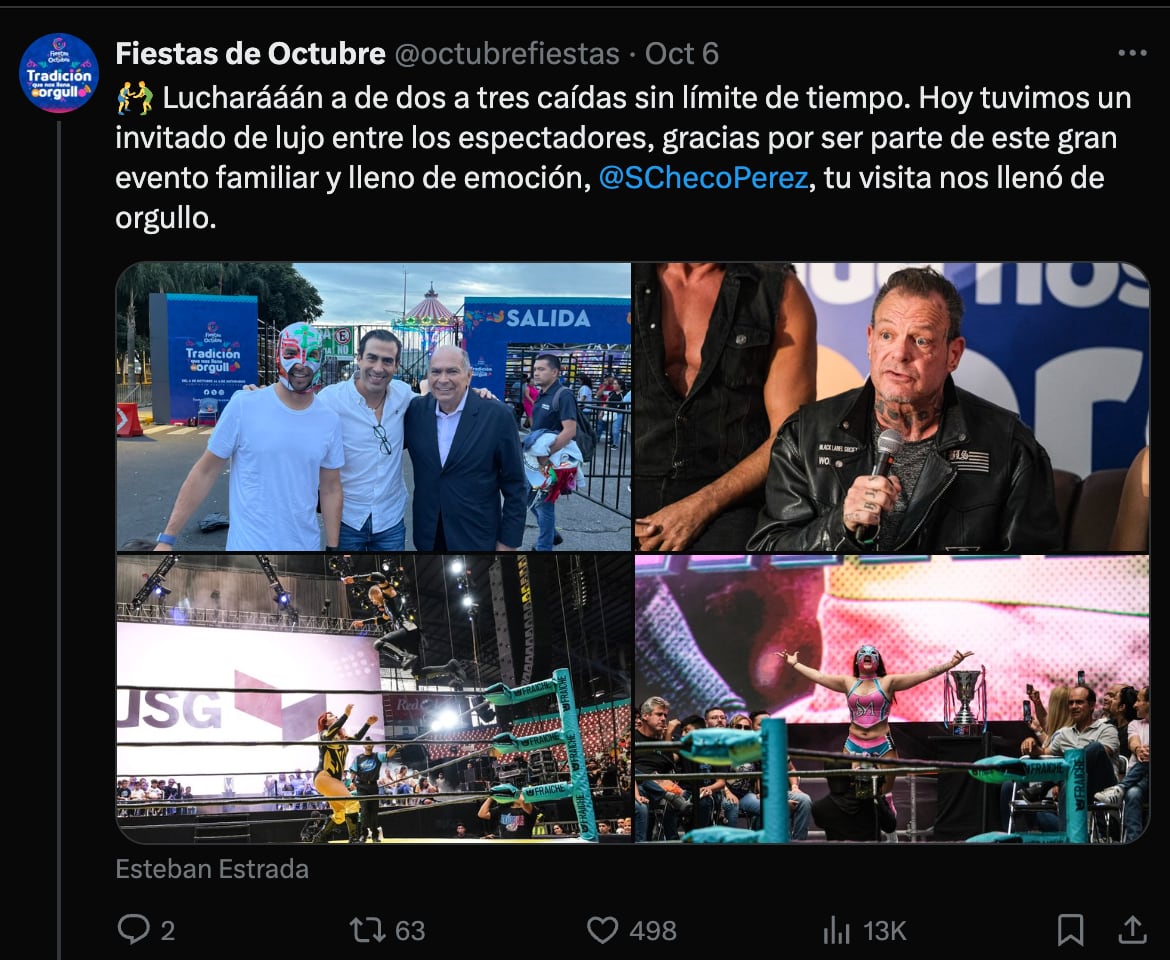
Task: Click the Esteban Estrada photo credit
Action: [212, 869]
